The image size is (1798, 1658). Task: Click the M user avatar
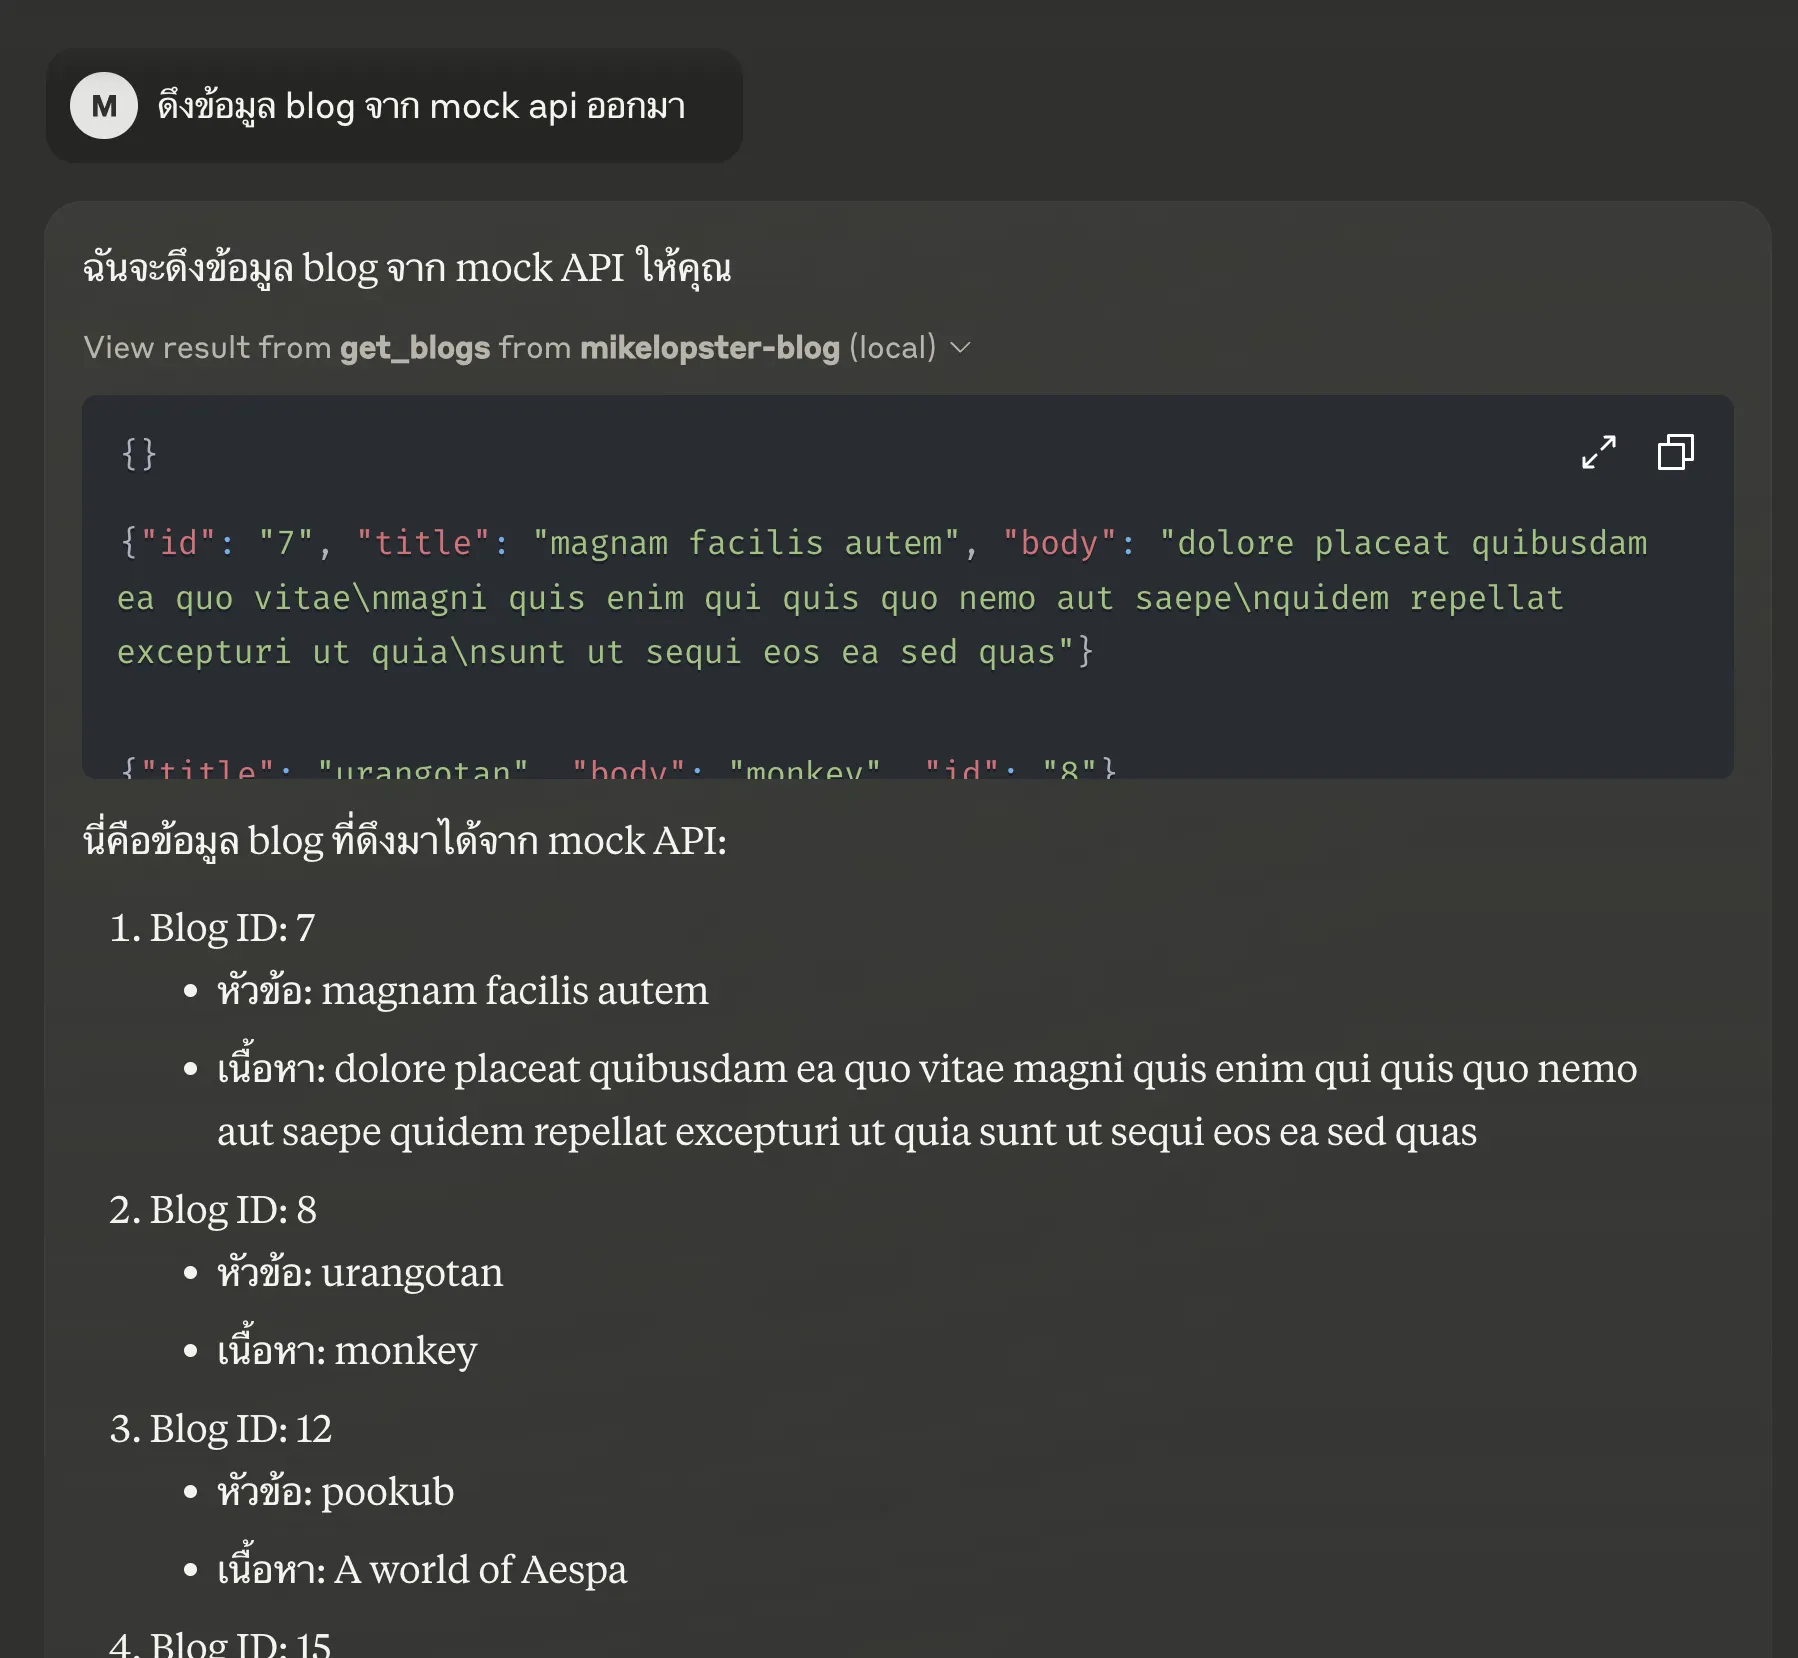tap(104, 106)
